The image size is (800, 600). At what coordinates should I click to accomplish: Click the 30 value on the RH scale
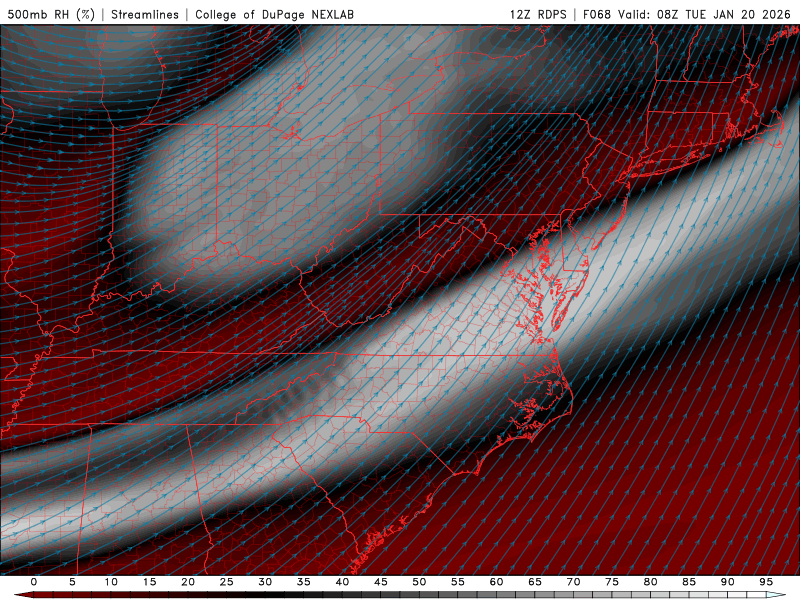coord(265,582)
